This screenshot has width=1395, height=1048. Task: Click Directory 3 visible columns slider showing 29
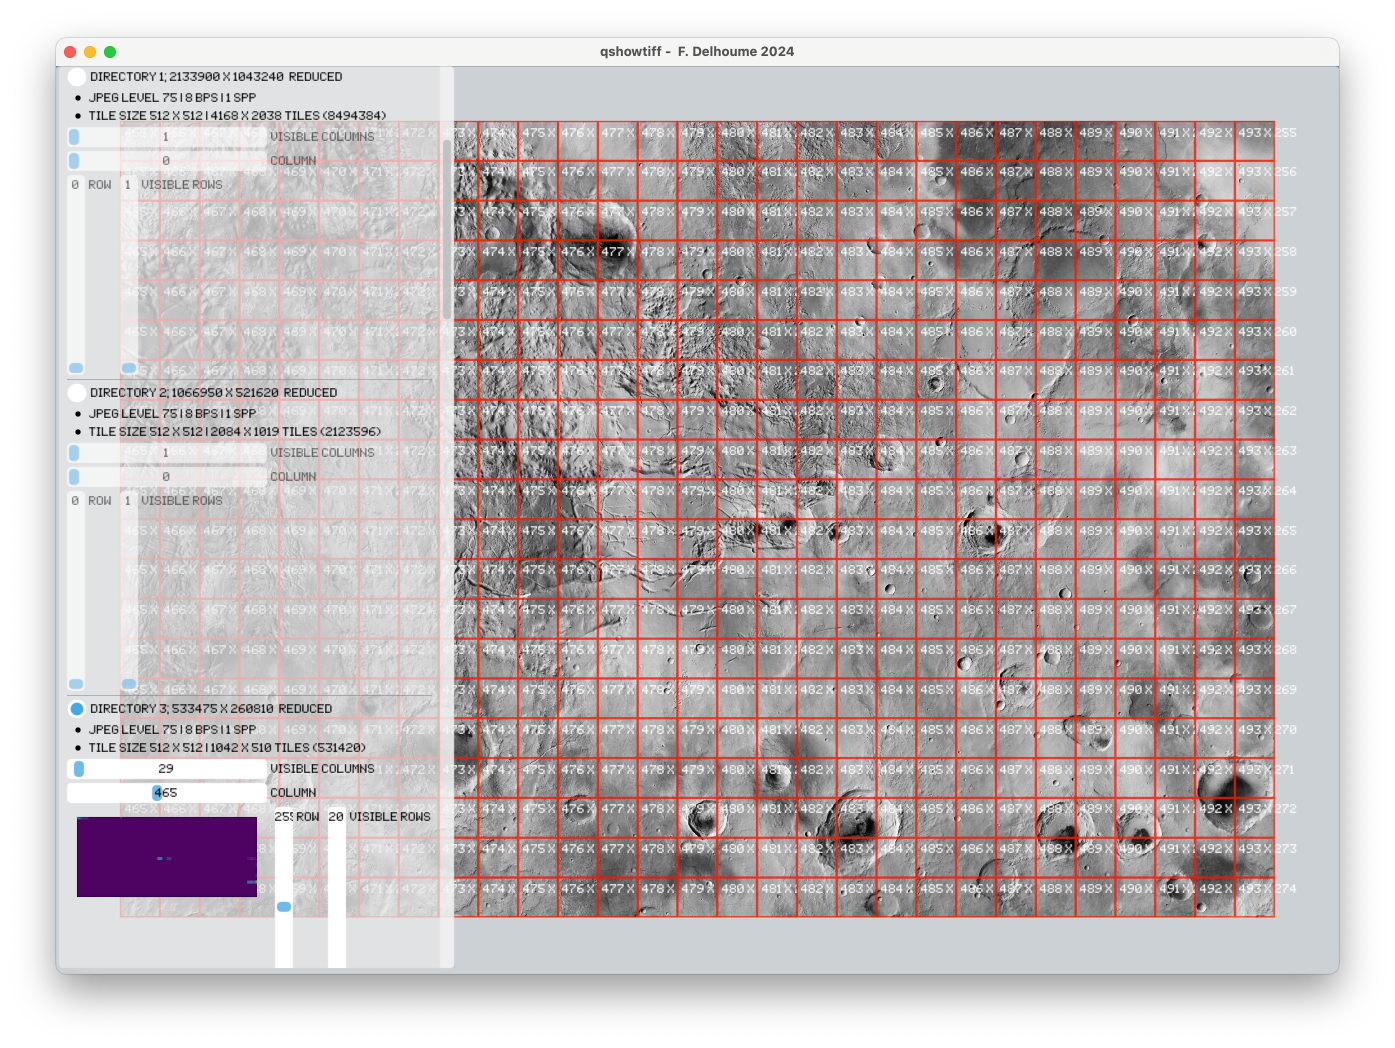pos(166,769)
